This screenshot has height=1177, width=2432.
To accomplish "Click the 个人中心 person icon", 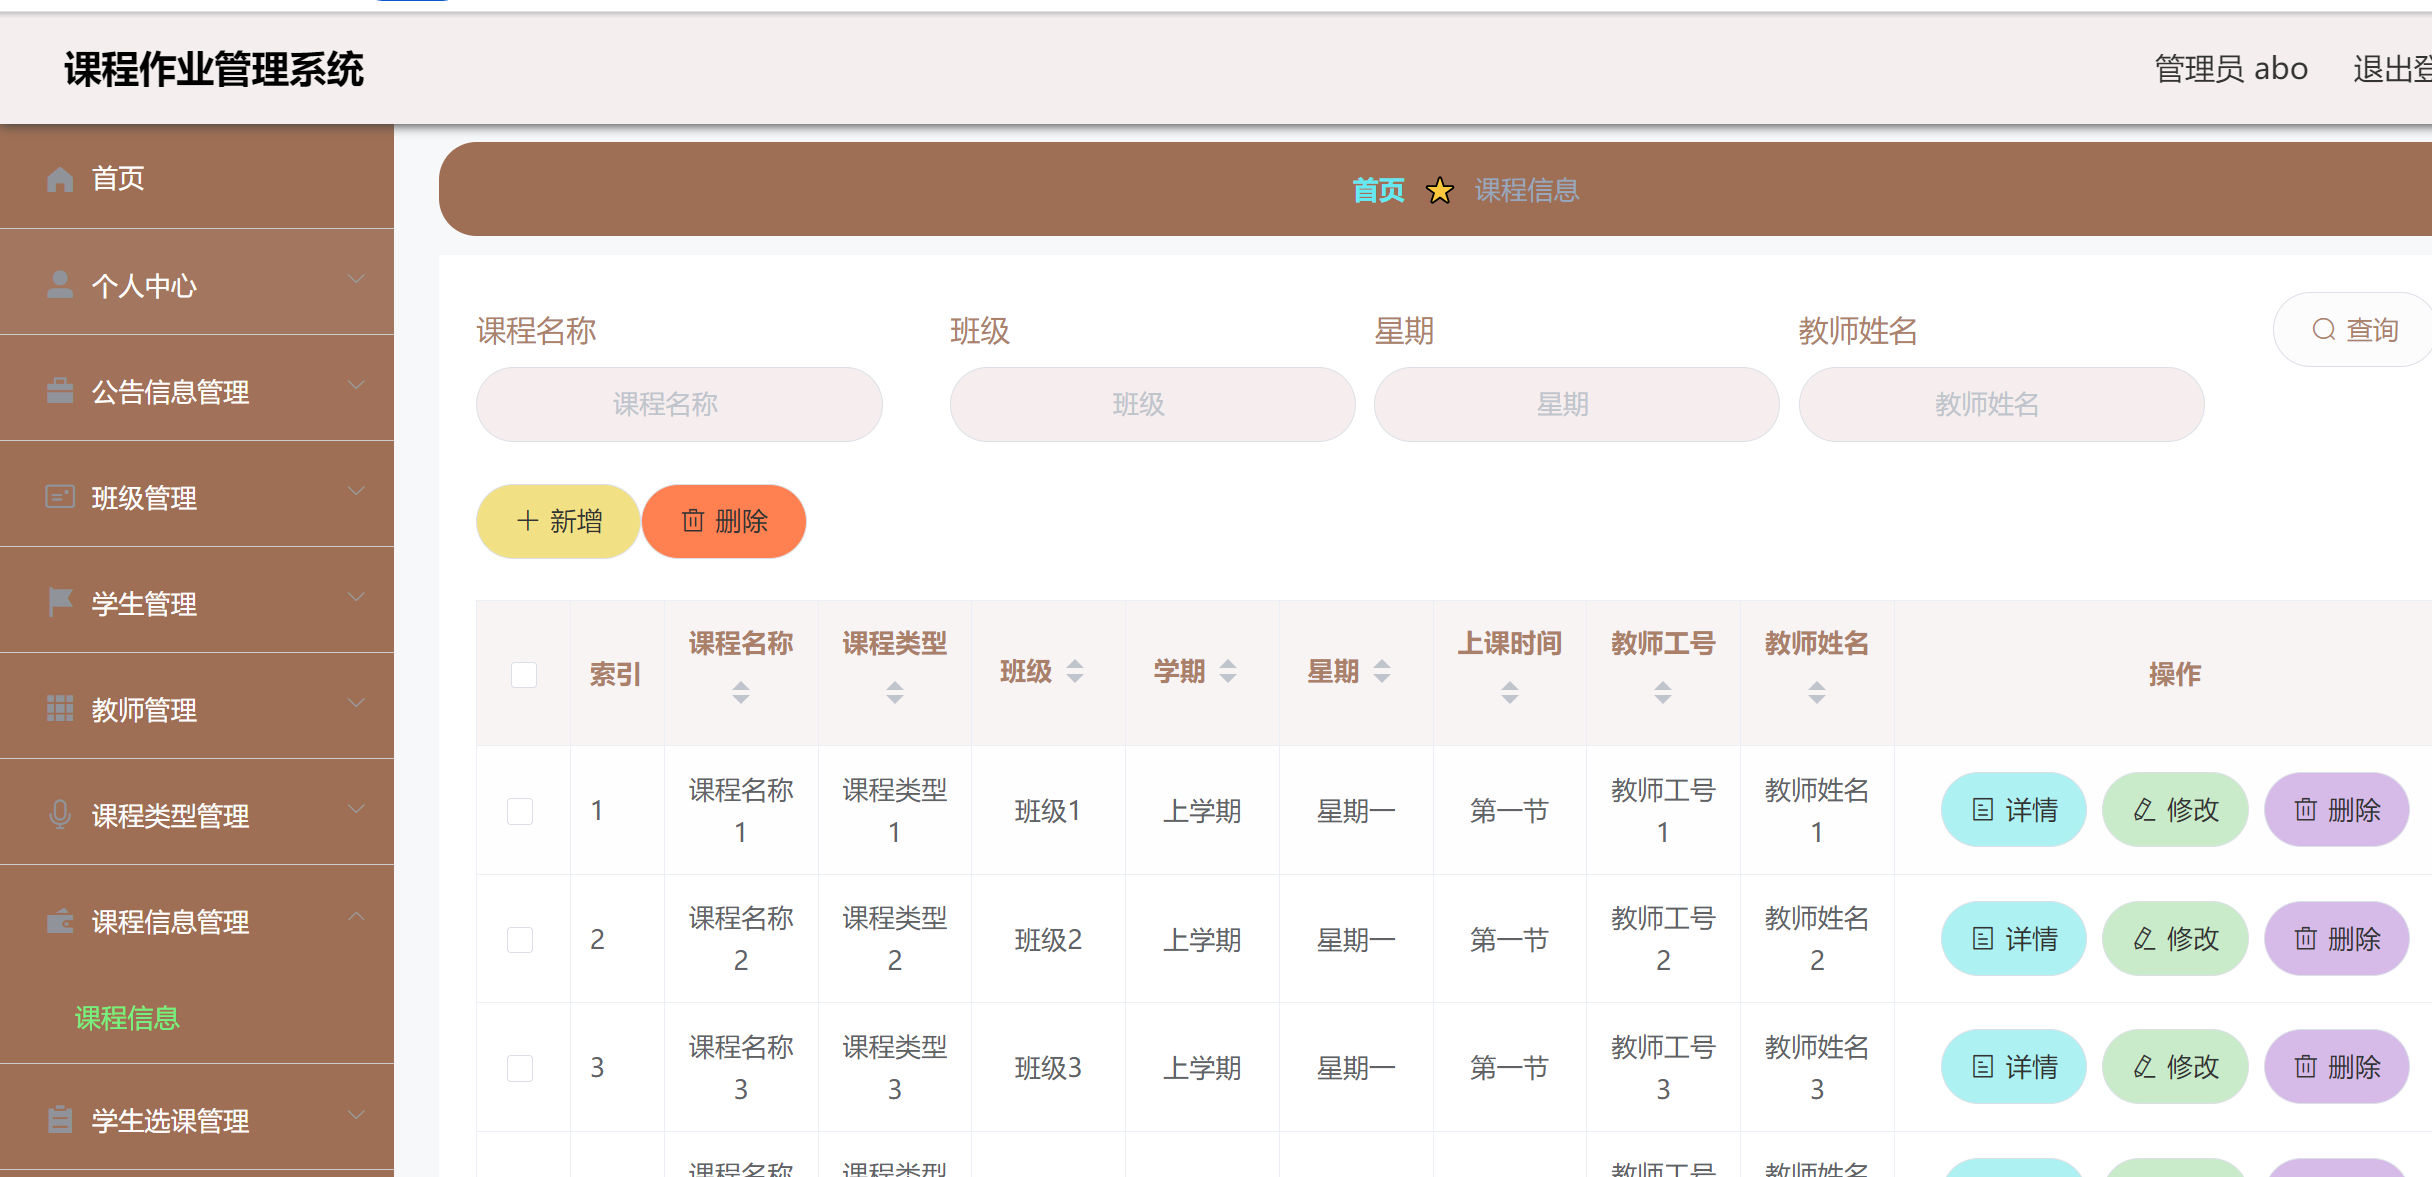I will click(x=59, y=285).
